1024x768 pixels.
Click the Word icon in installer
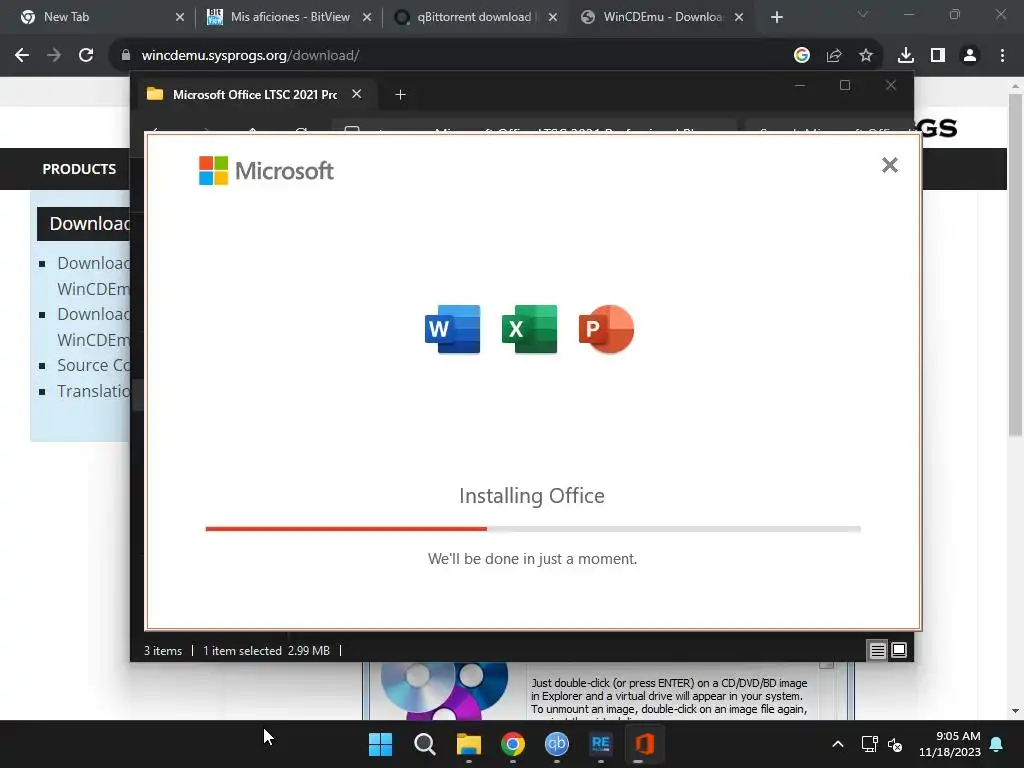pyautogui.click(x=453, y=329)
